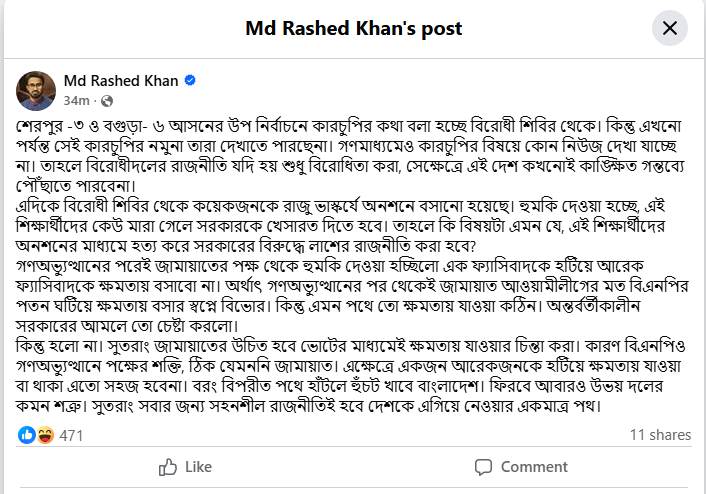Open the 11 shares list
Image resolution: width=706 pixels, height=494 pixels.
tap(659, 435)
